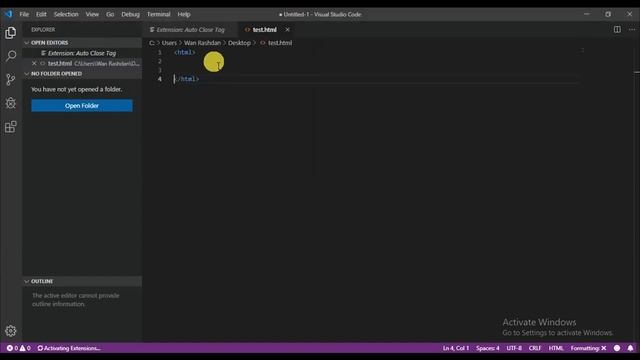
Task: Open the Go menu
Action: (110, 14)
